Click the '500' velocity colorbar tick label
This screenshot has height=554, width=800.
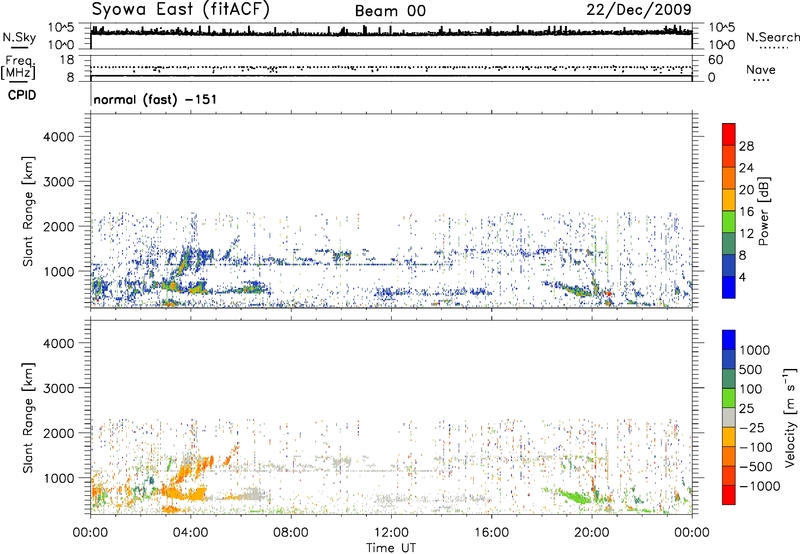pyautogui.click(x=751, y=370)
